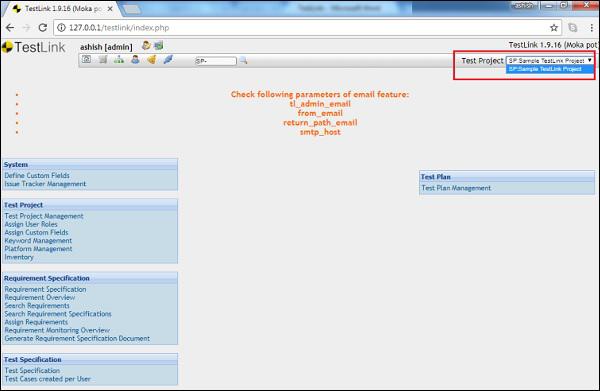The height and width of the screenshot is (391, 600).
Task: Open Requirement Specification grey toolbar icon
Action: 103,59
